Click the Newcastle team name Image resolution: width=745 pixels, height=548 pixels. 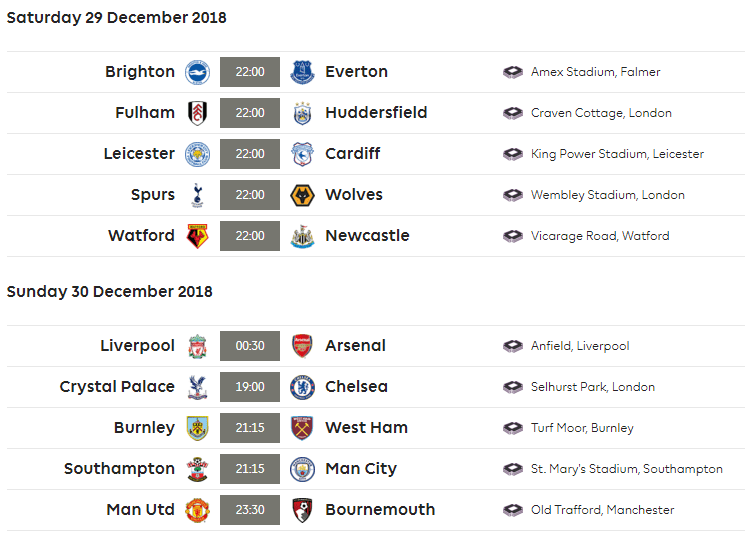point(367,236)
